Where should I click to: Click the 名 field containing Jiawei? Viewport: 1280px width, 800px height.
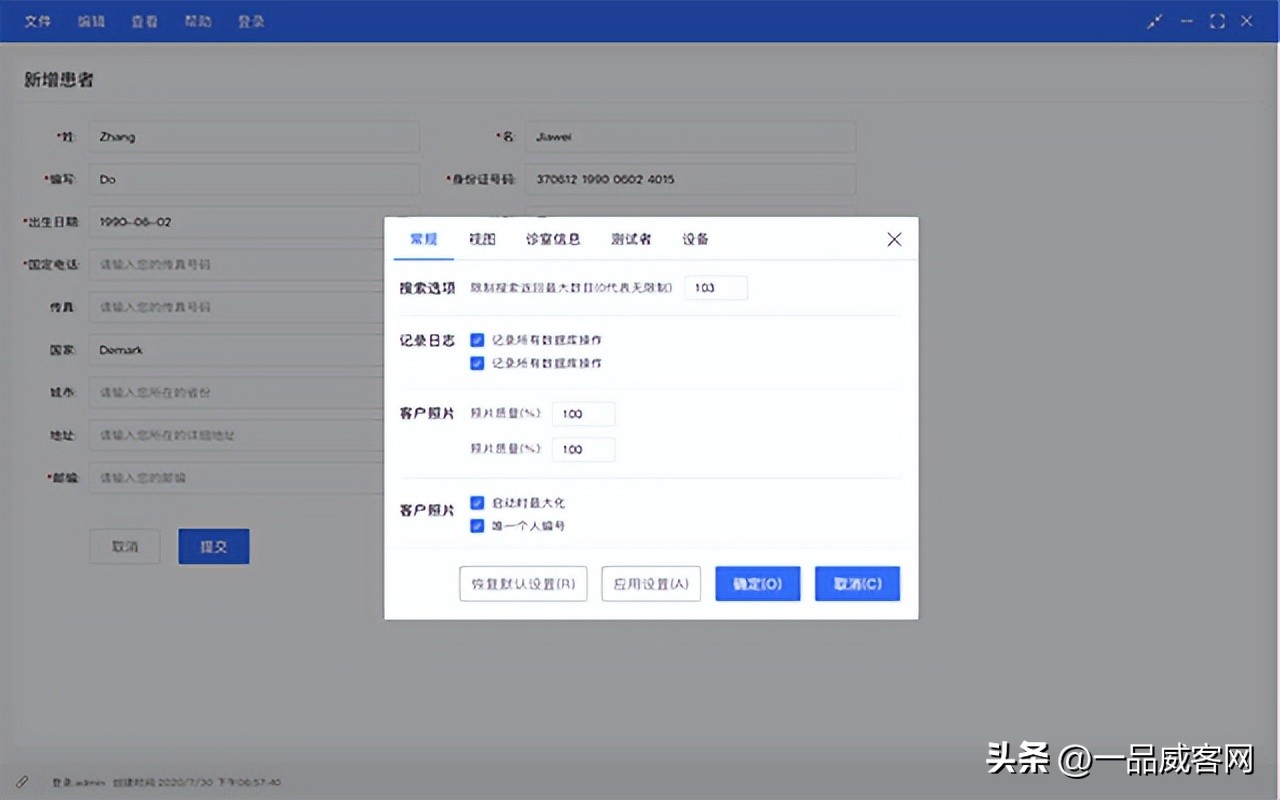coord(690,137)
